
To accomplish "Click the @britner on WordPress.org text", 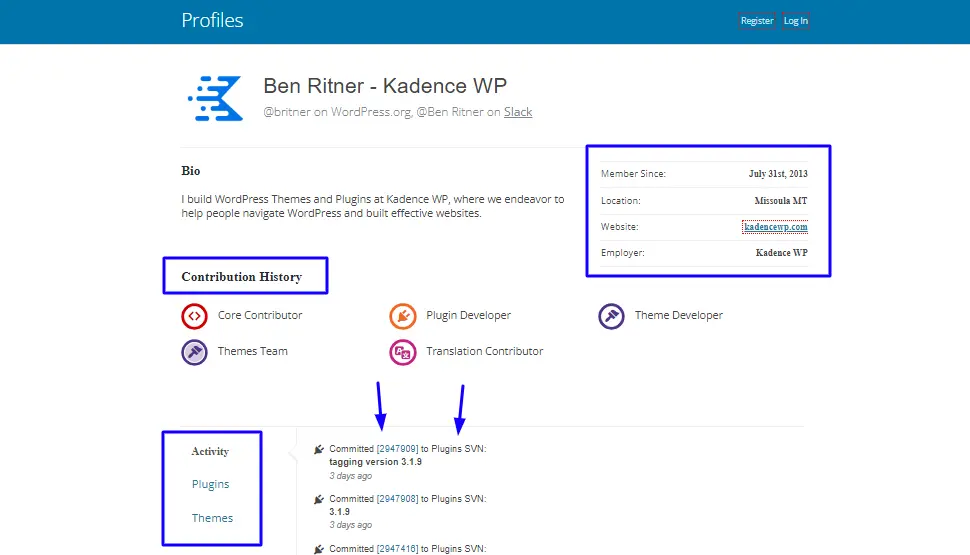I will click(337, 112).
